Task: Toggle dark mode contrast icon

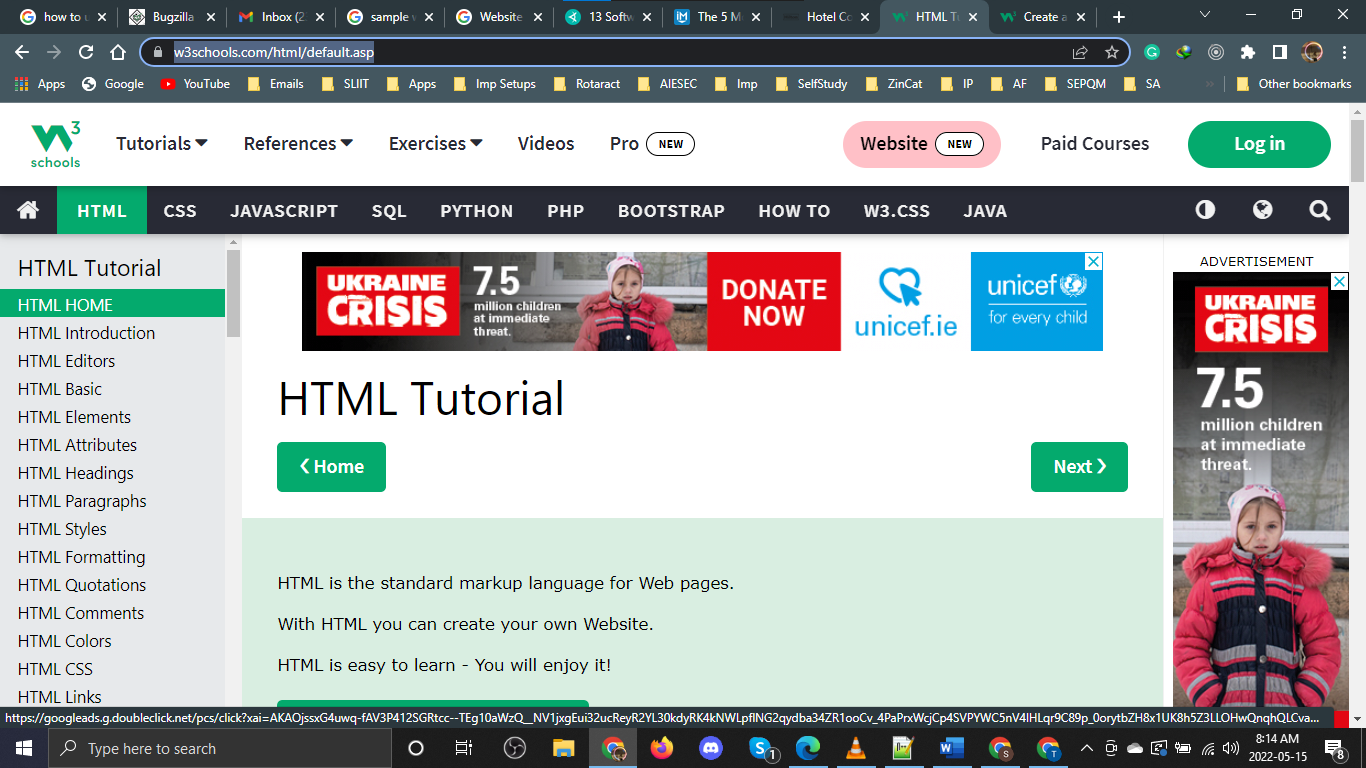Action: (1205, 210)
